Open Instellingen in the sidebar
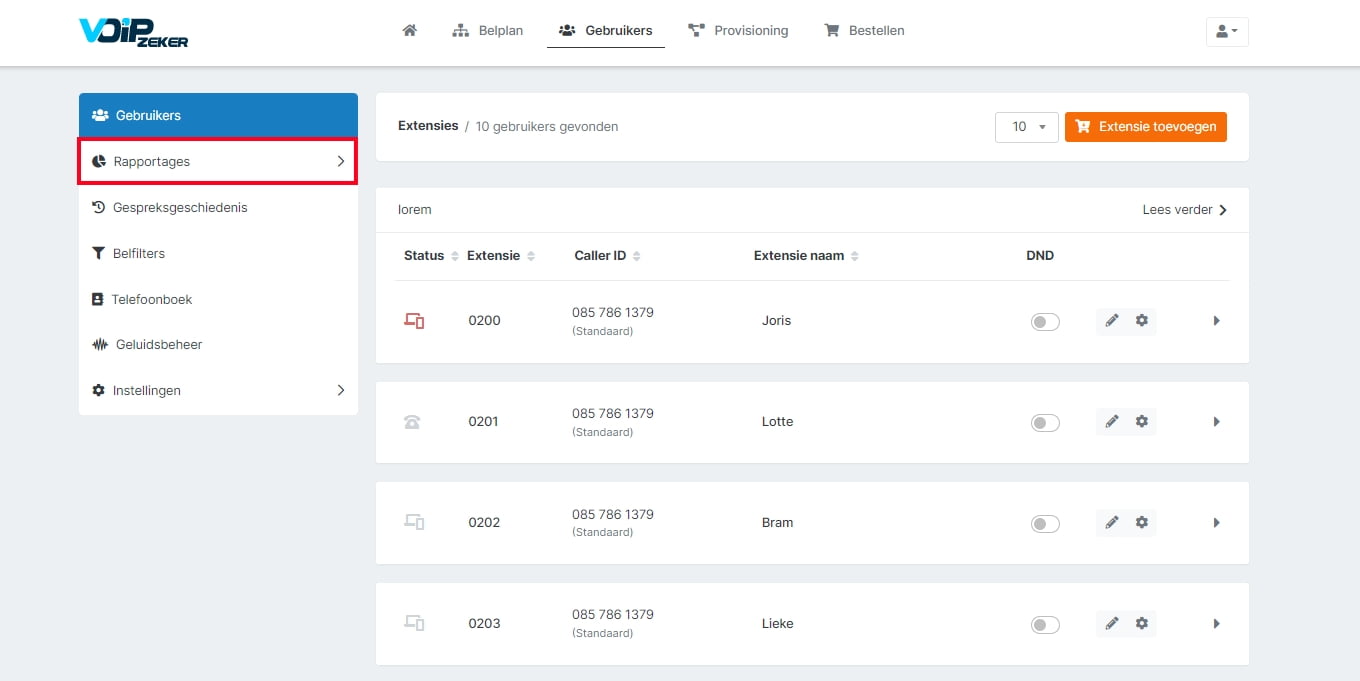The image size is (1360, 681). pos(218,390)
